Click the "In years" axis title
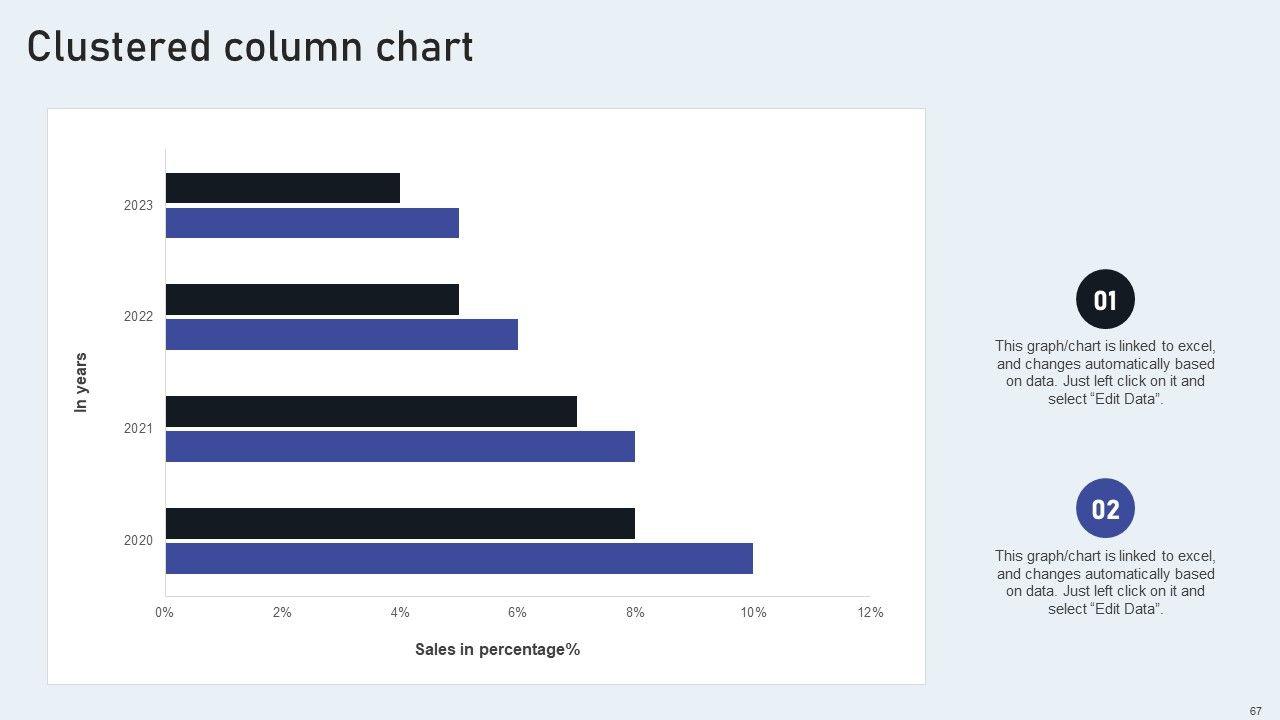The image size is (1280, 720). [82, 382]
